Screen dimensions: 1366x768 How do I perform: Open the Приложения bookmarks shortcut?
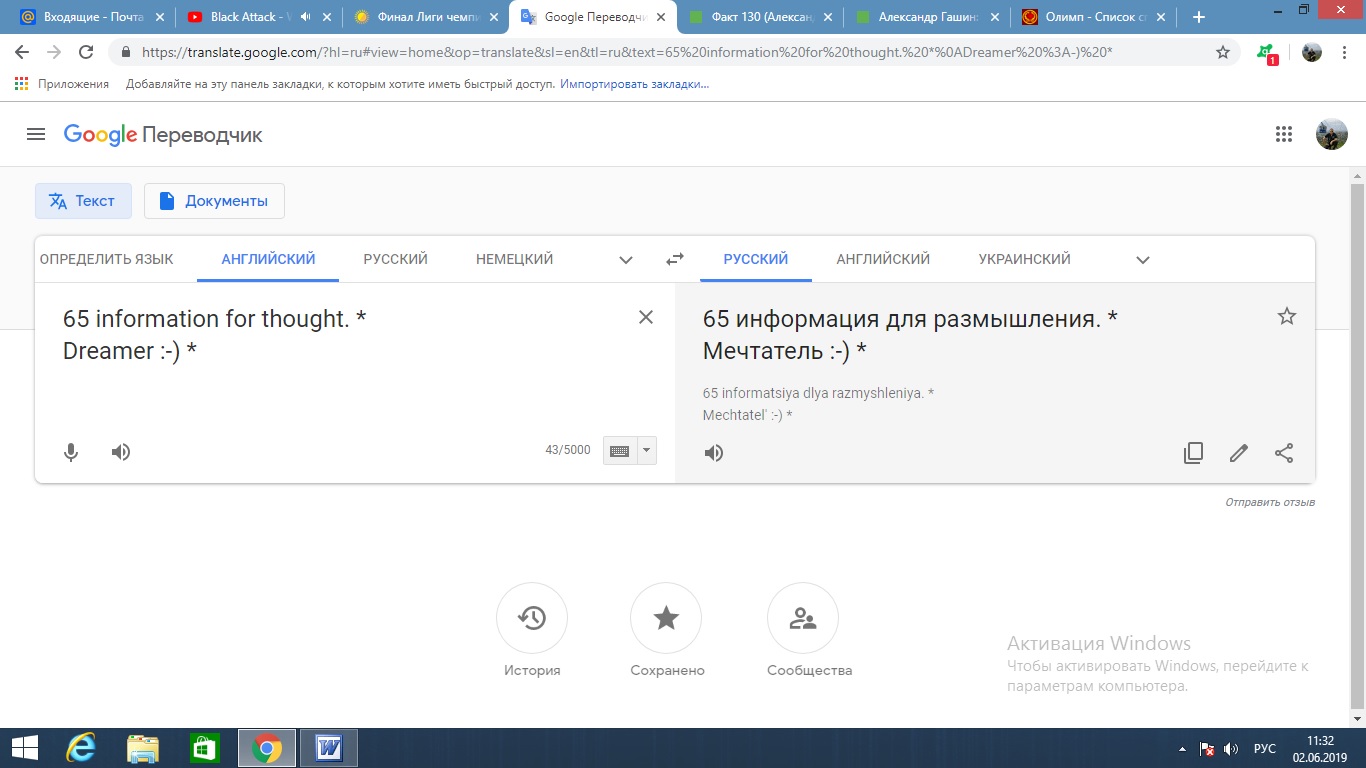tap(62, 84)
